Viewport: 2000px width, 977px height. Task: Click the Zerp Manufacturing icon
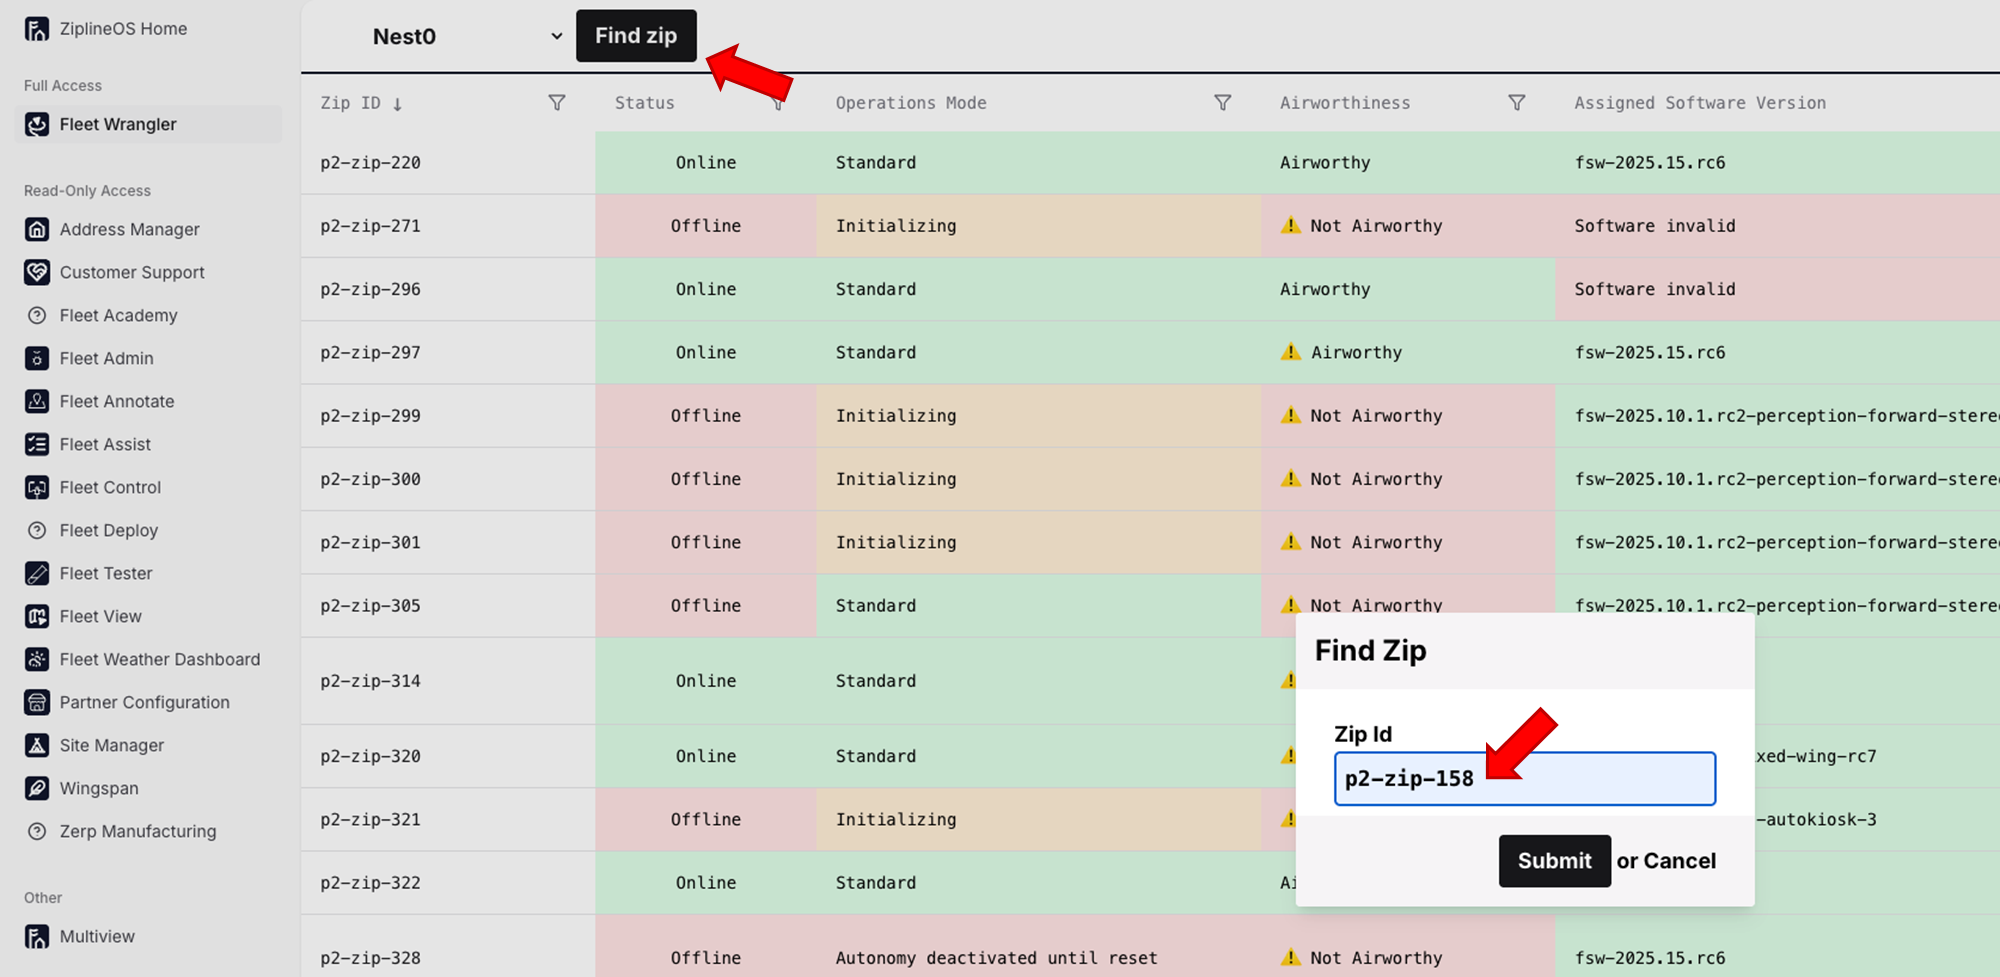(x=37, y=831)
